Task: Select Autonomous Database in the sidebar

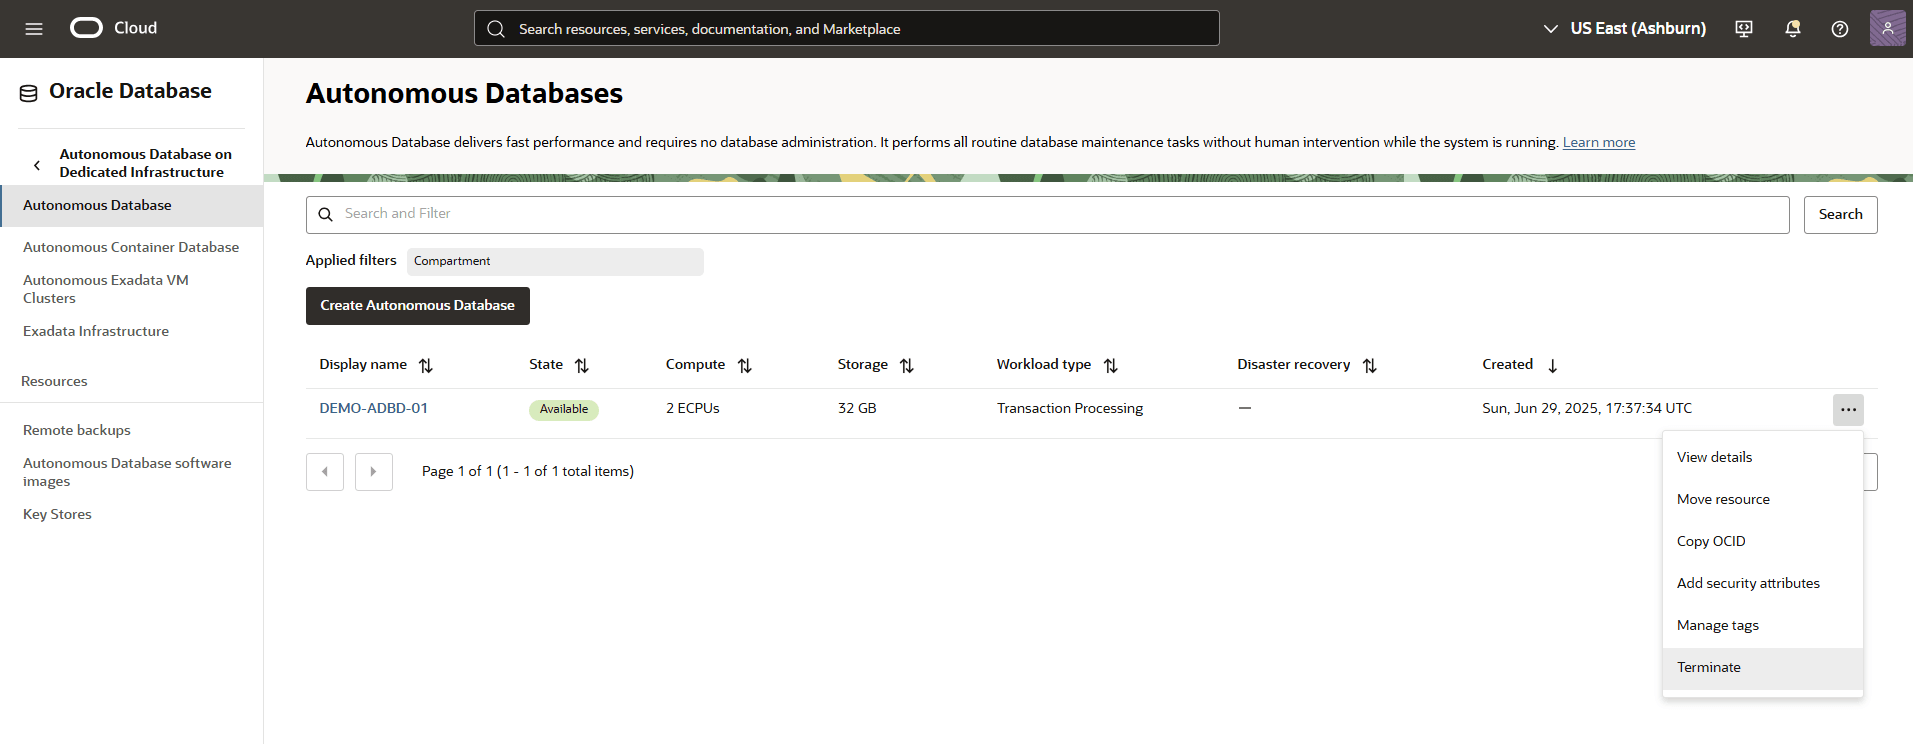Action: coord(132,205)
